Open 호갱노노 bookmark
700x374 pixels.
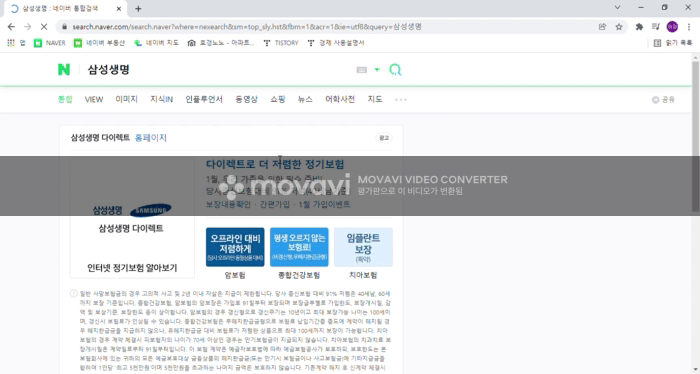[x=221, y=43]
